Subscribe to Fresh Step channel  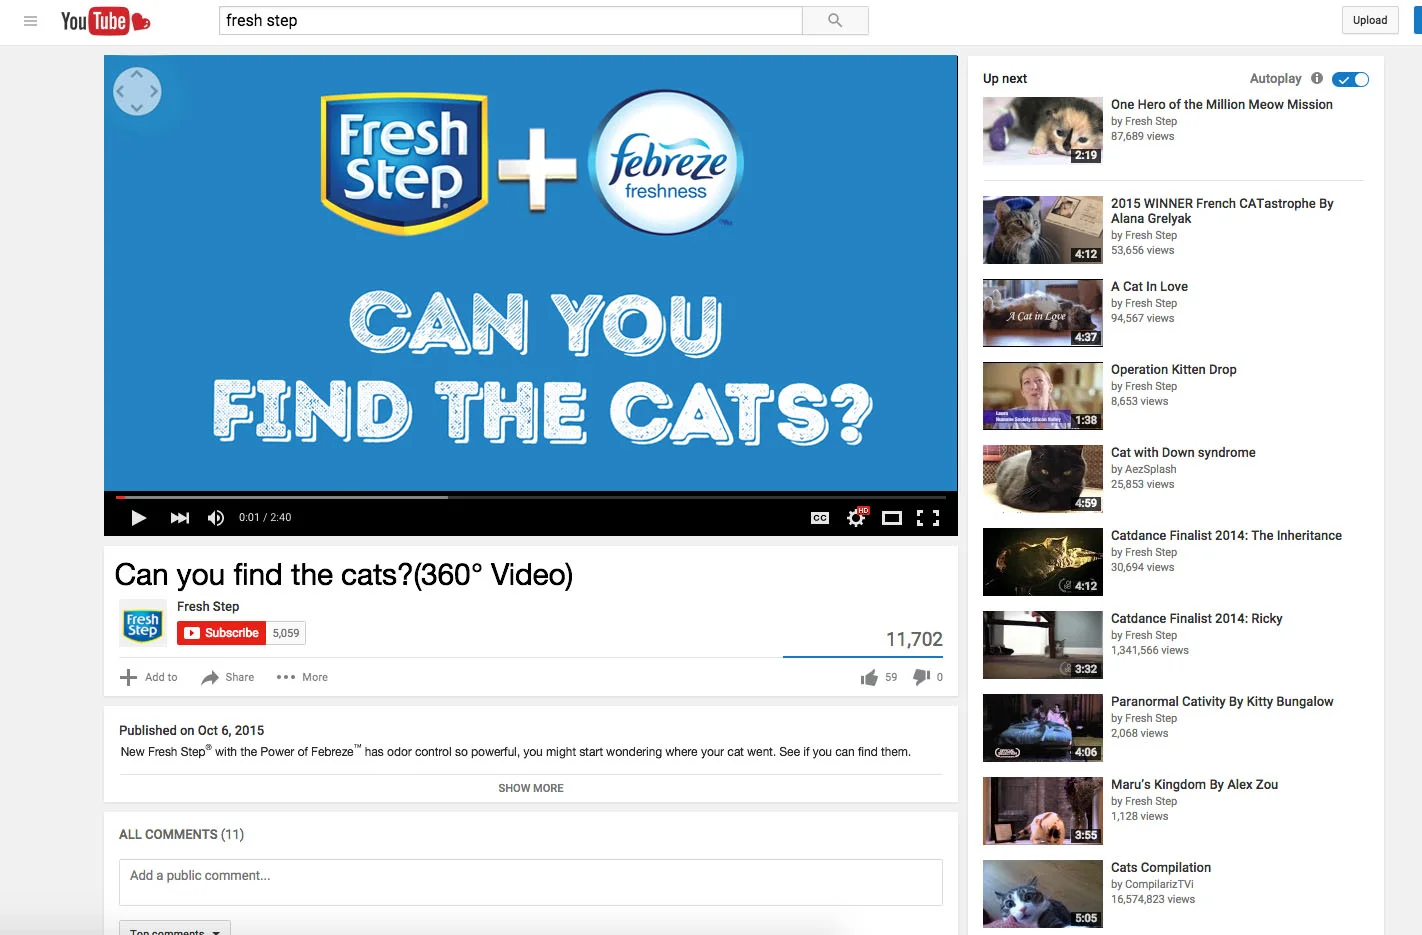coord(221,633)
